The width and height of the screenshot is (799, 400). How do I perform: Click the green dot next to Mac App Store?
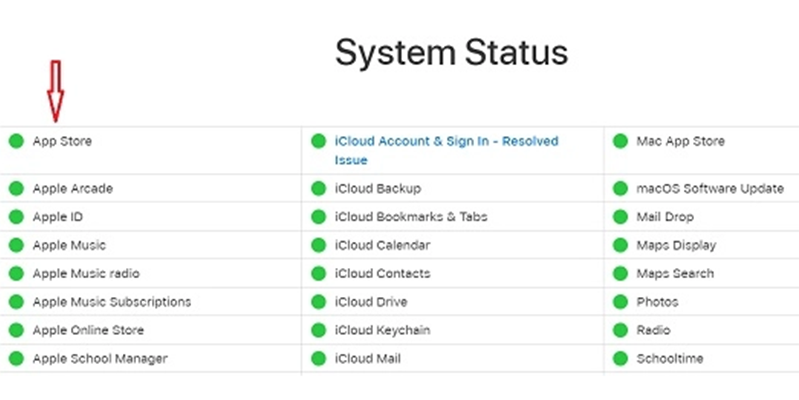[620, 142]
